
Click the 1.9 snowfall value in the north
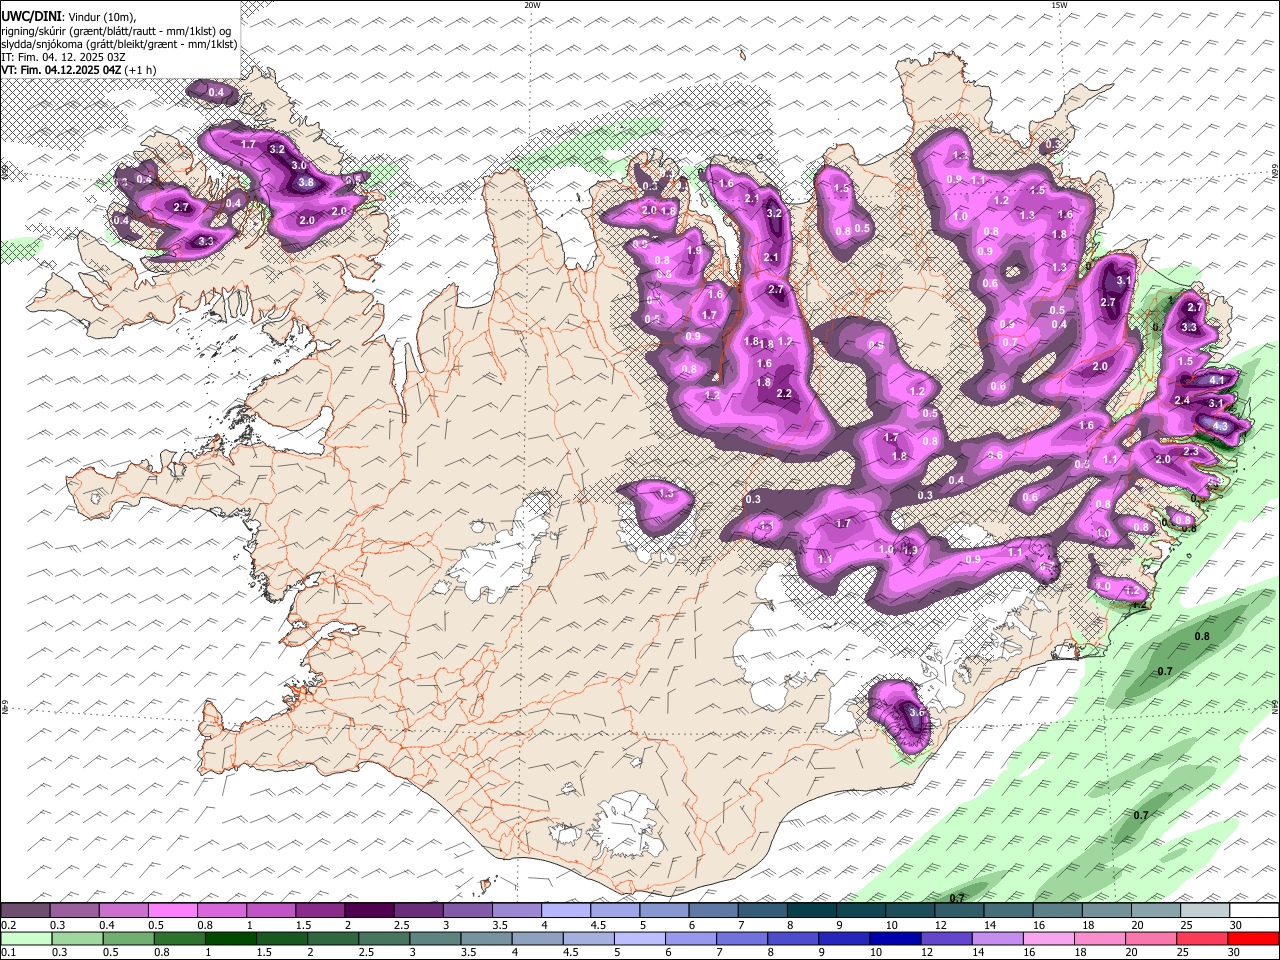(x=694, y=251)
